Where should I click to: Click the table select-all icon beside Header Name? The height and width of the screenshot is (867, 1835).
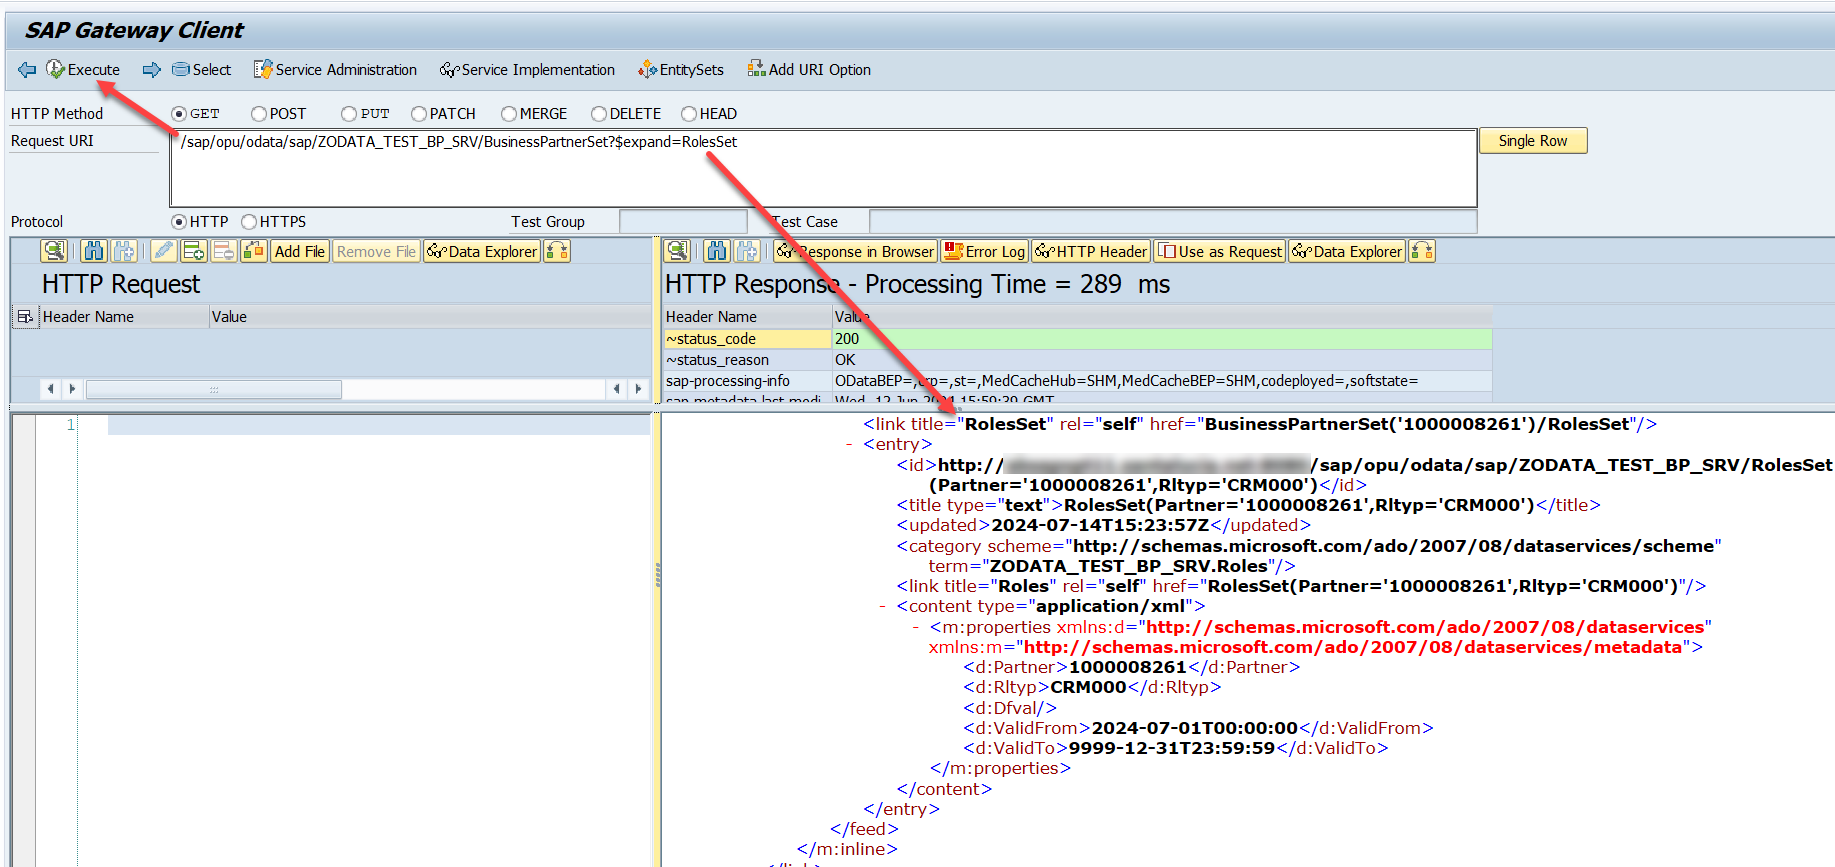[25, 317]
